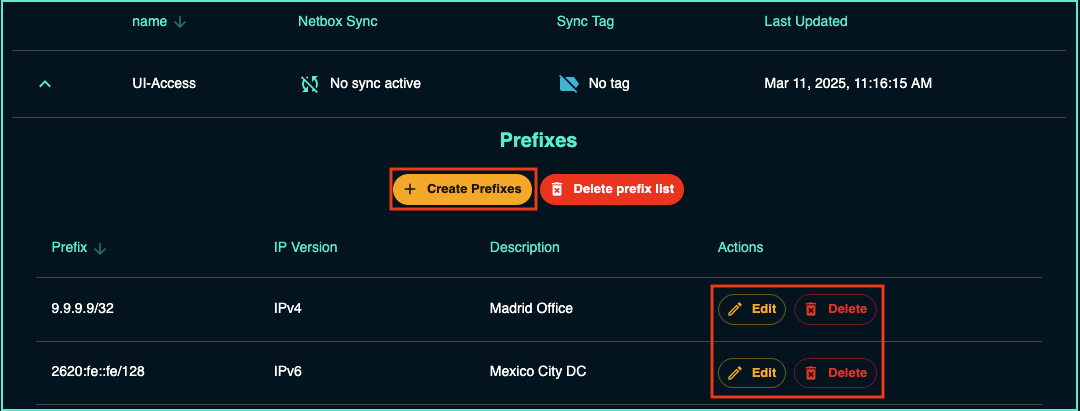
Task: Click the Description column header
Action: 524,247
